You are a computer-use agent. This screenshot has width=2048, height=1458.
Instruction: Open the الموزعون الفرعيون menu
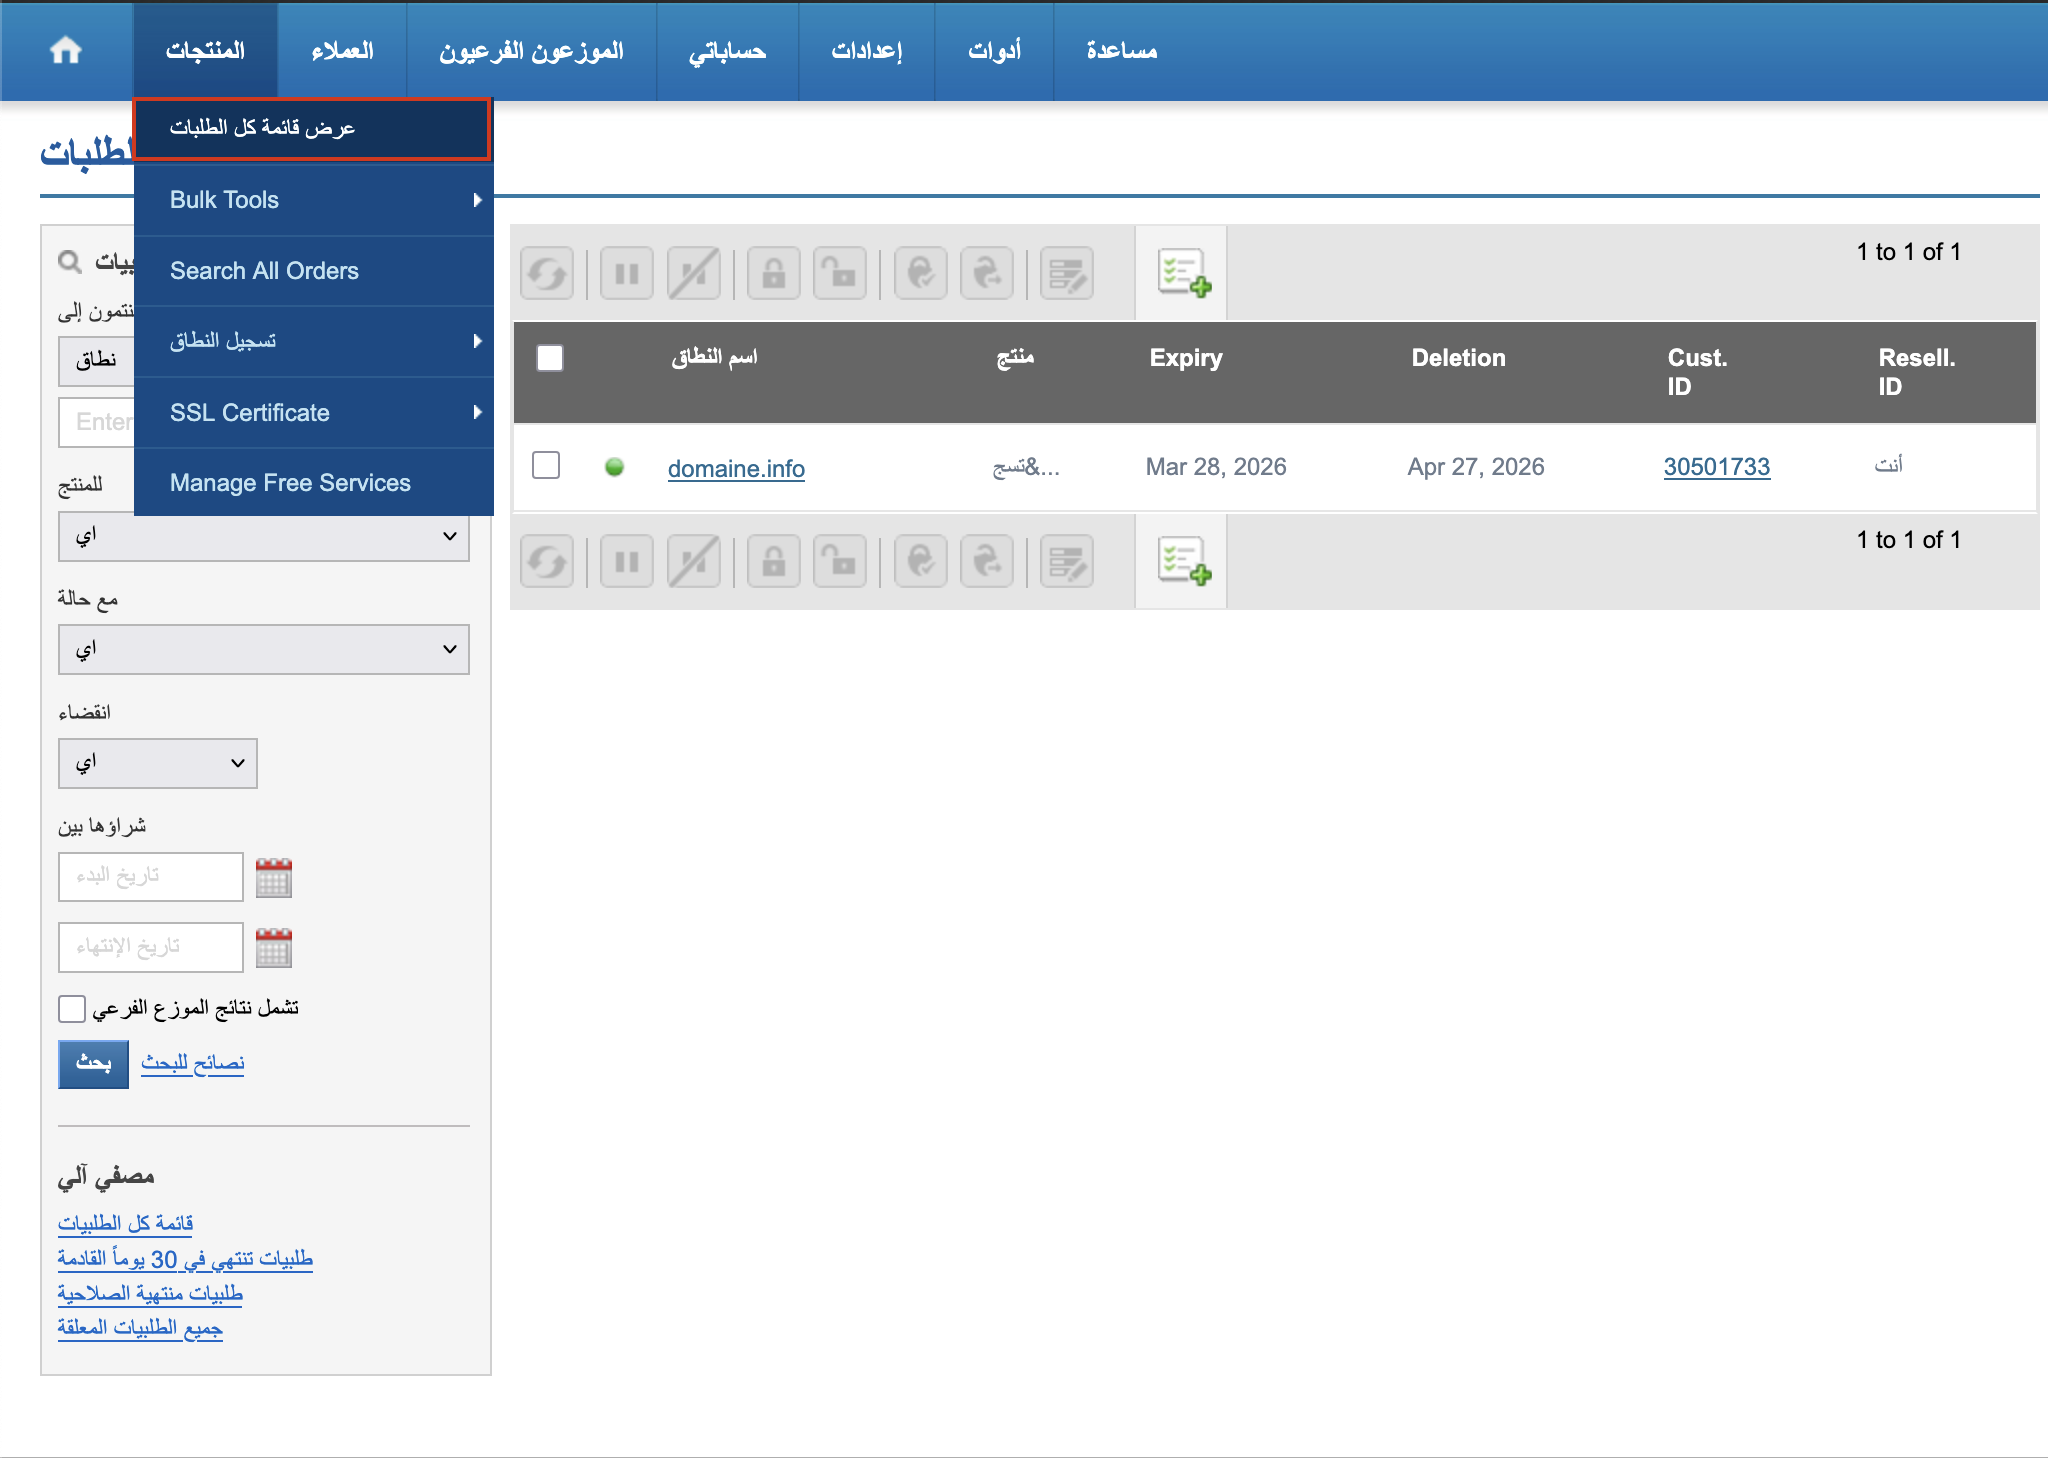coord(531,50)
